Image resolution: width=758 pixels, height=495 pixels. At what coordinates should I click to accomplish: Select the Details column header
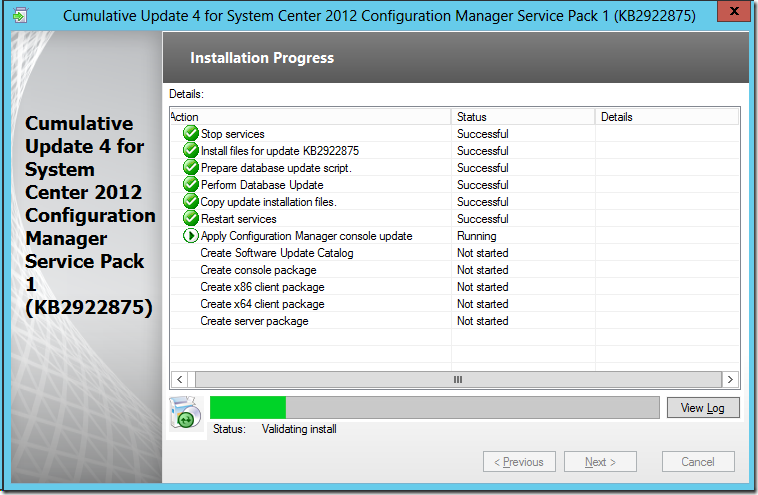click(x=665, y=117)
